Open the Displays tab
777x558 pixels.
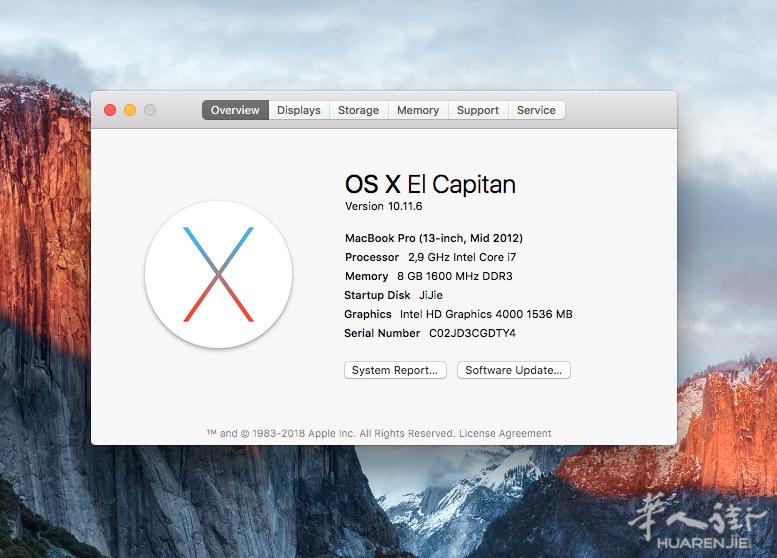pyautogui.click(x=299, y=110)
